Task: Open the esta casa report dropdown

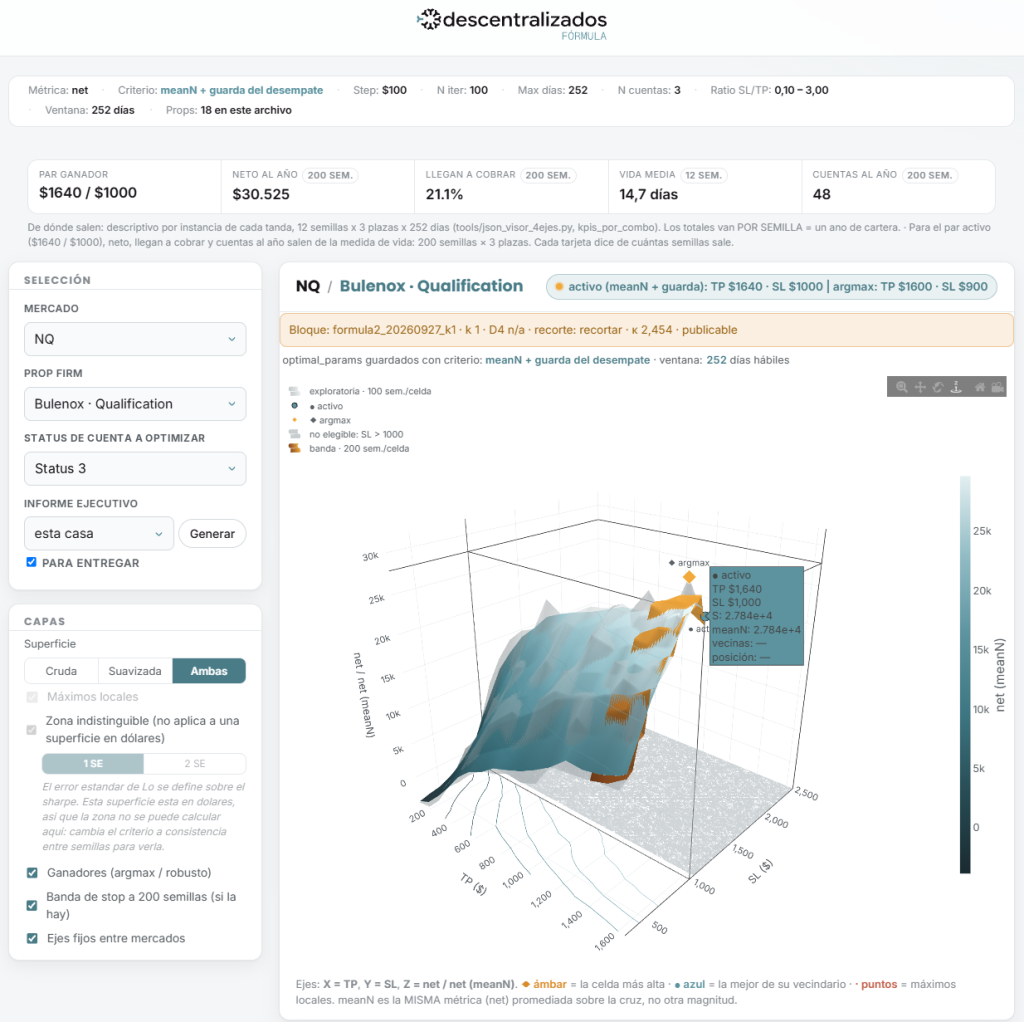Action: [99, 534]
